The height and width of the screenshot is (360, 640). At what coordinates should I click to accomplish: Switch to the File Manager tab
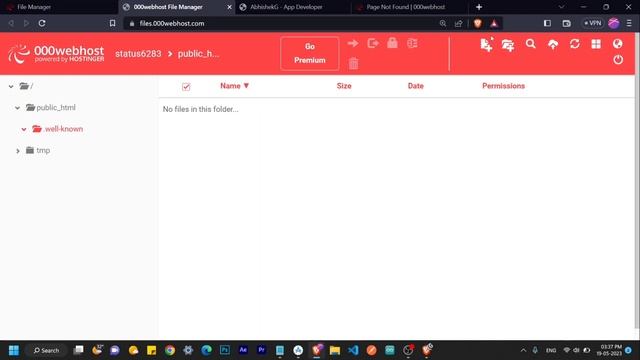pyautogui.click(x=59, y=7)
